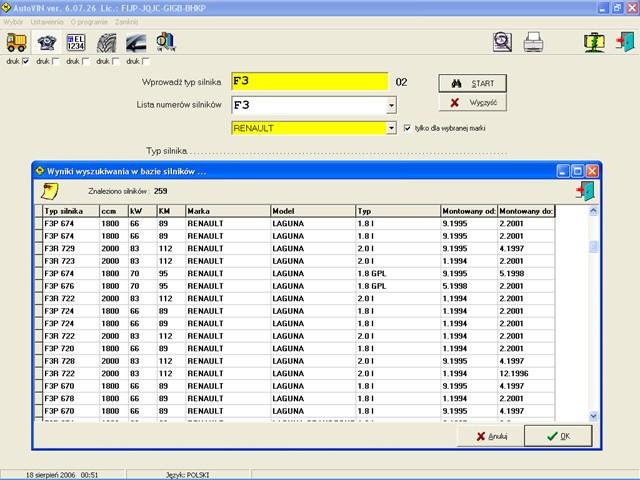The width and height of the screenshot is (640, 480).
Task: Click the Marka column header
Action: tap(228, 211)
